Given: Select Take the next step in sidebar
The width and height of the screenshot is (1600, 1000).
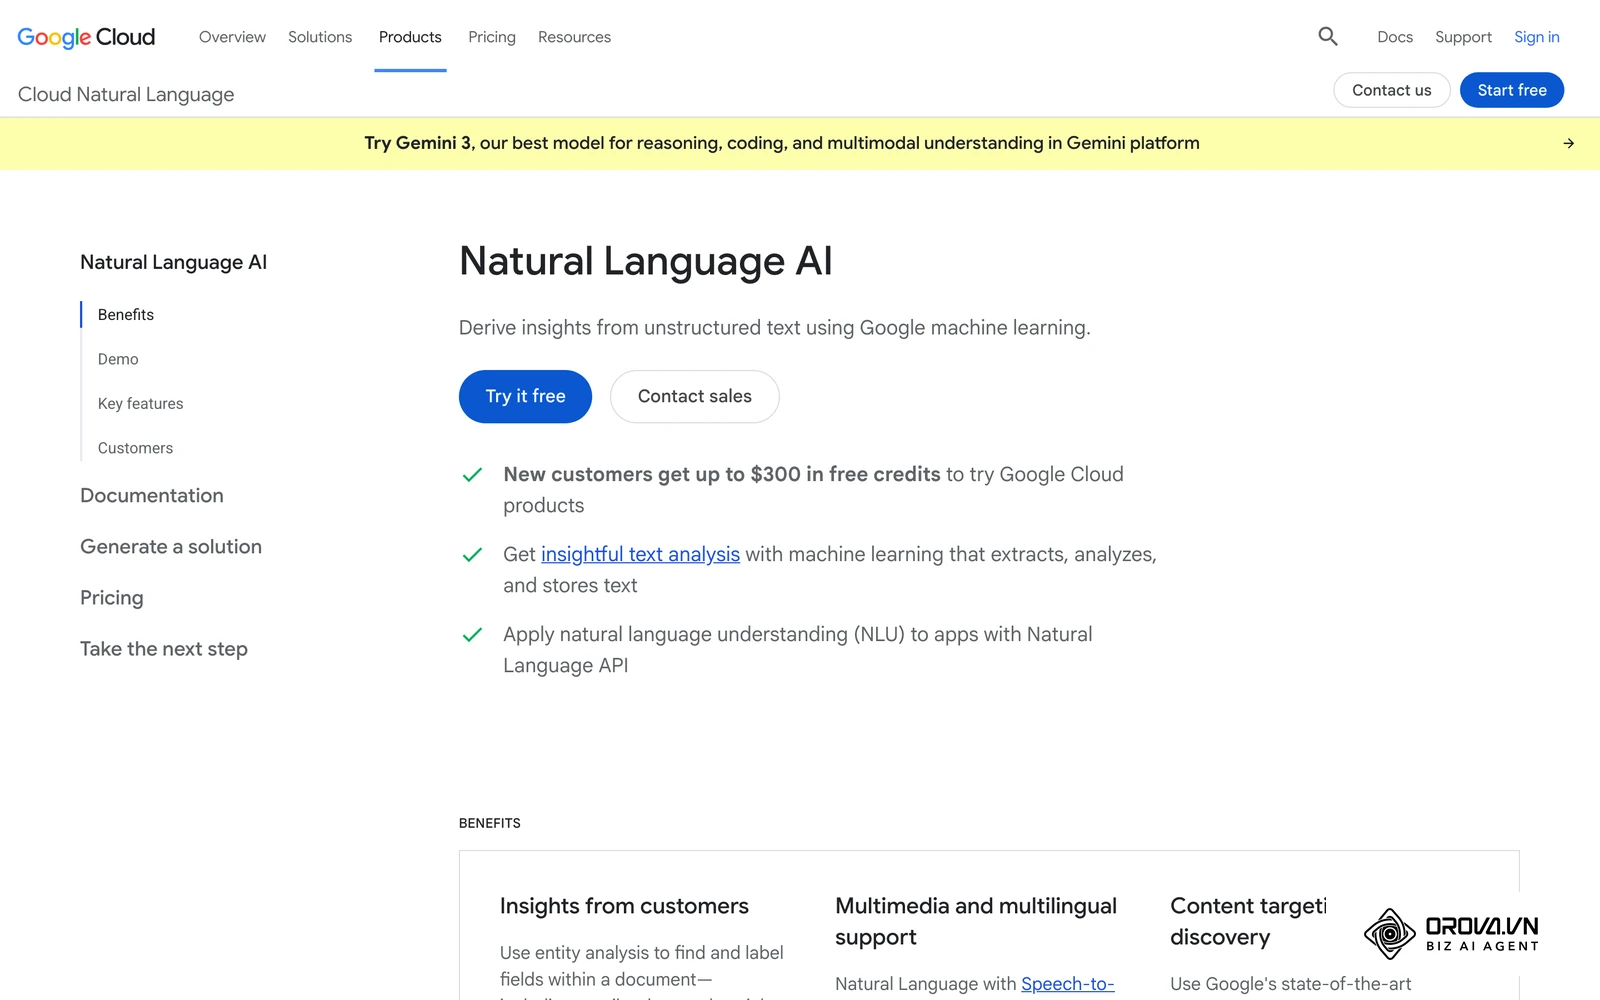Looking at the screenshot, I should point(164,649).
